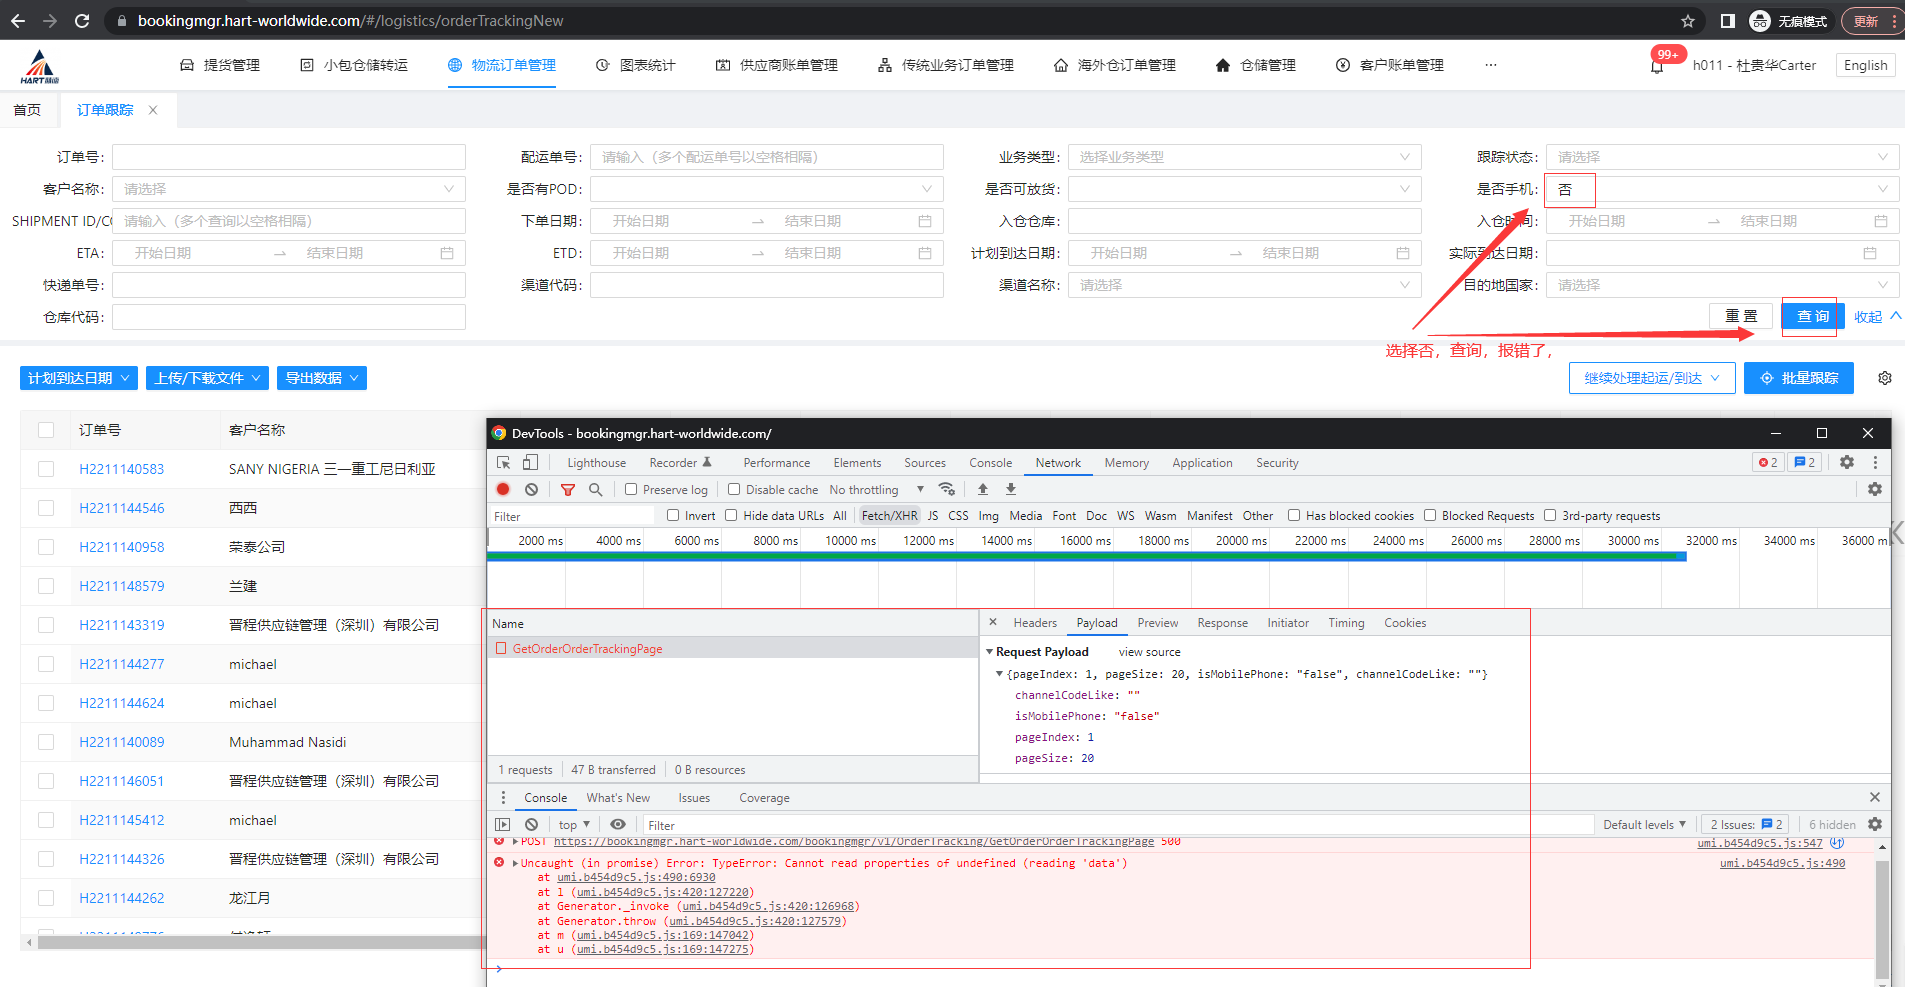The height and width of the screenshot is (987, 1905).
Task: Toggle the device toolbar icon in DevTools
Action: (530, 462)
